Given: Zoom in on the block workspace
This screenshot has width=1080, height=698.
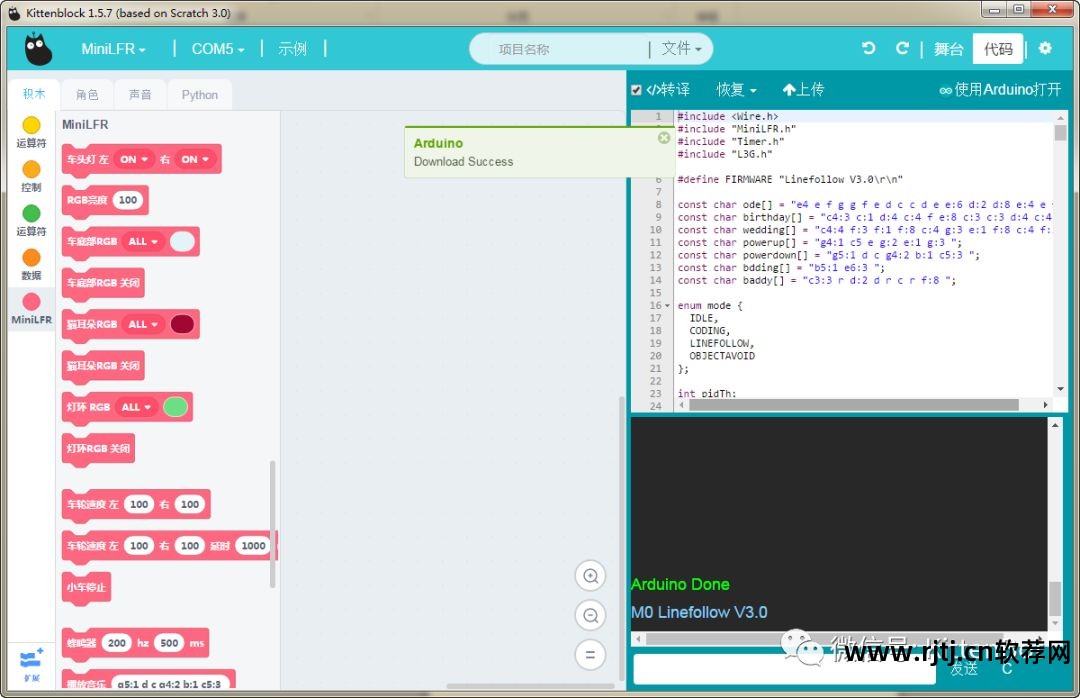Looking at the screenshot, I should 590,576.
